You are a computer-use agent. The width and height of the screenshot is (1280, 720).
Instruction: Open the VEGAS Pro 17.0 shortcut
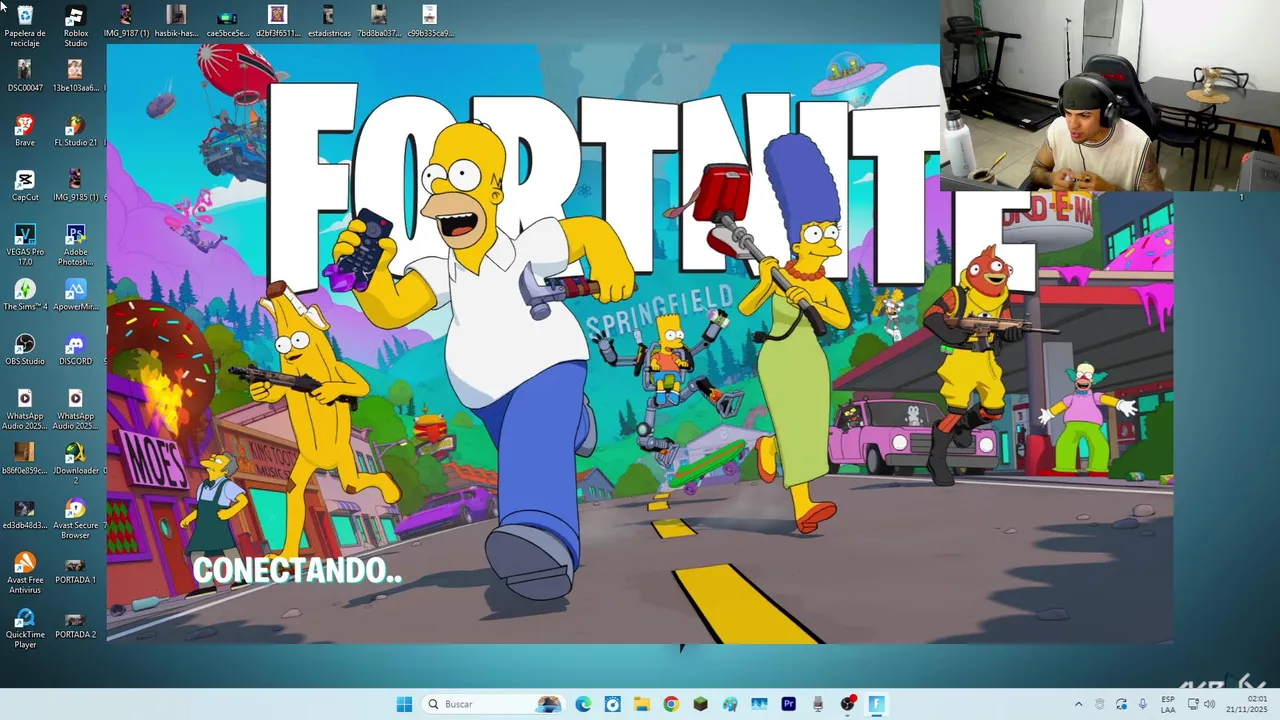tap(25, 245)
